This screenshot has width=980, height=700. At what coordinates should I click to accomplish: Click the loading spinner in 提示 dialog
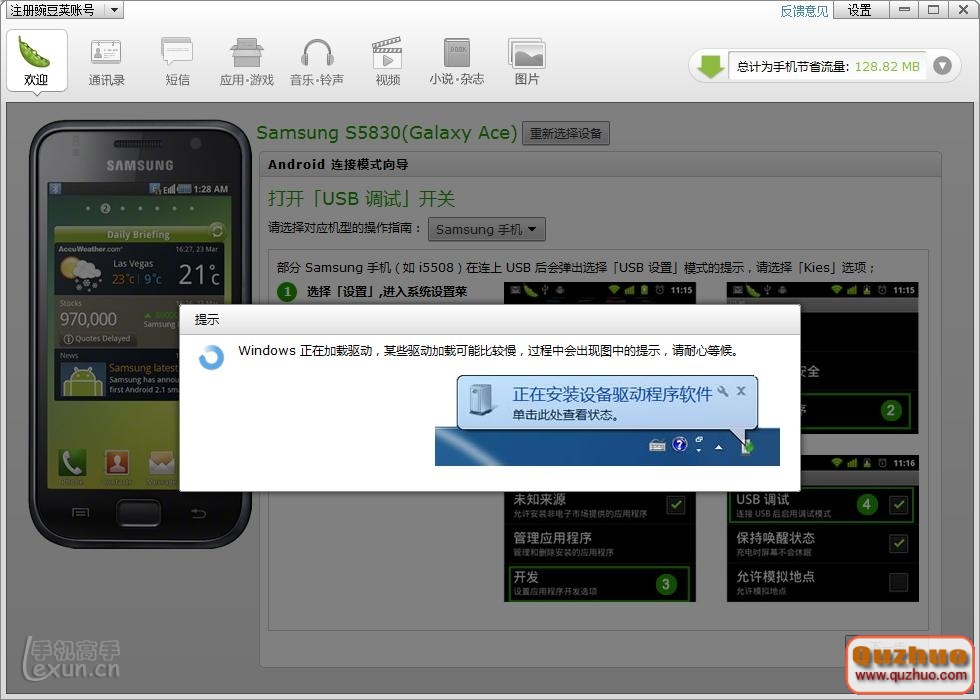tap(211, 358)
